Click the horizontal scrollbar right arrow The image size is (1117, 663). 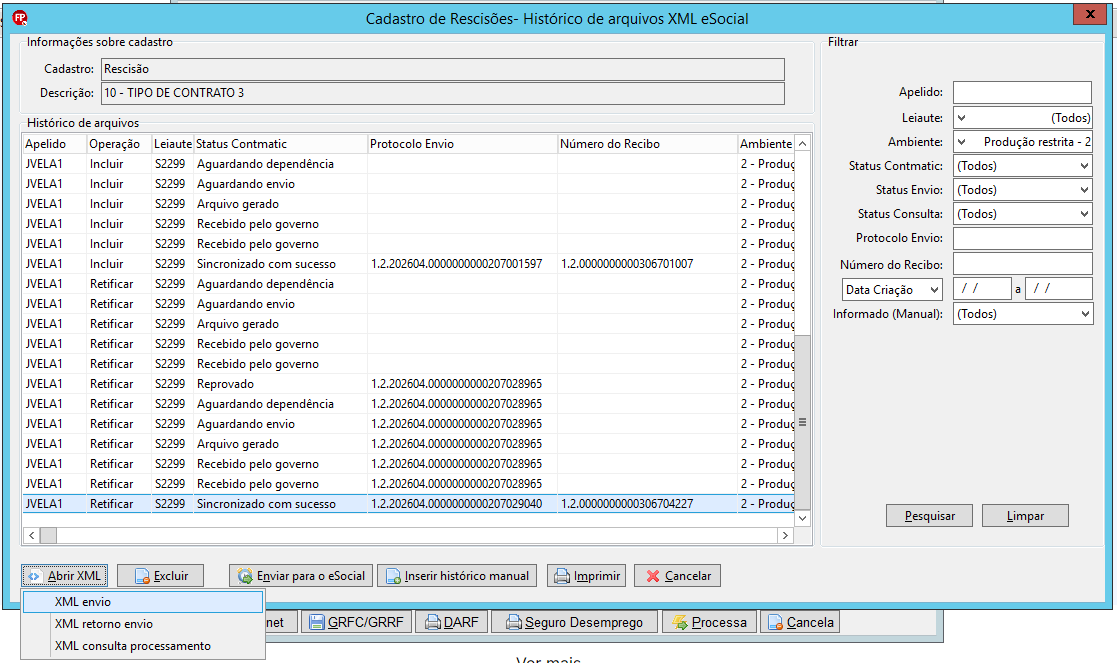click(x=785, y=536)
